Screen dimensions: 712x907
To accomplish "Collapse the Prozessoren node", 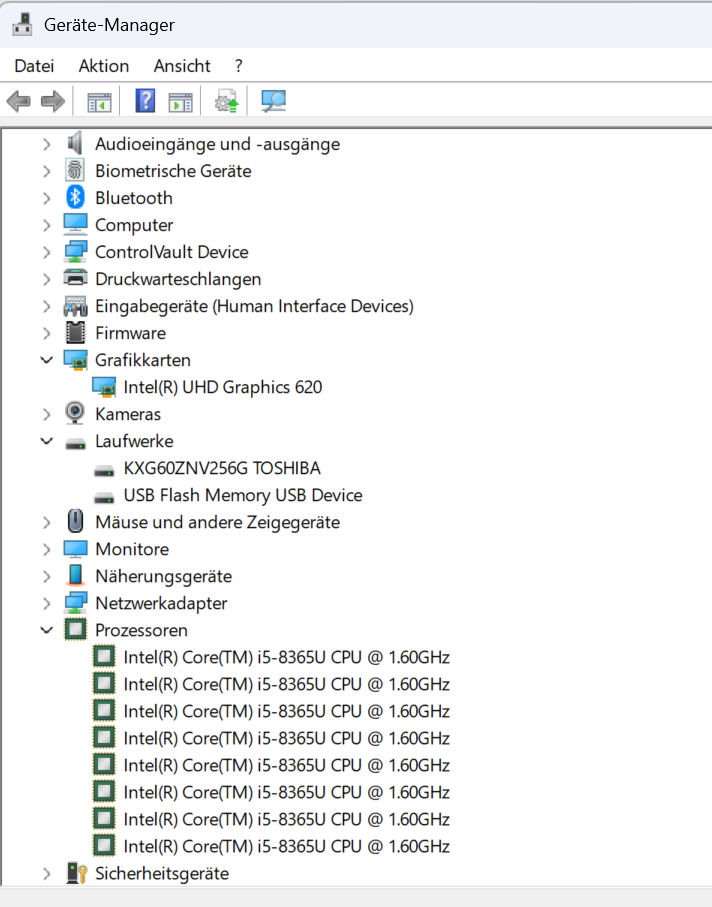I will pos(47,630).
